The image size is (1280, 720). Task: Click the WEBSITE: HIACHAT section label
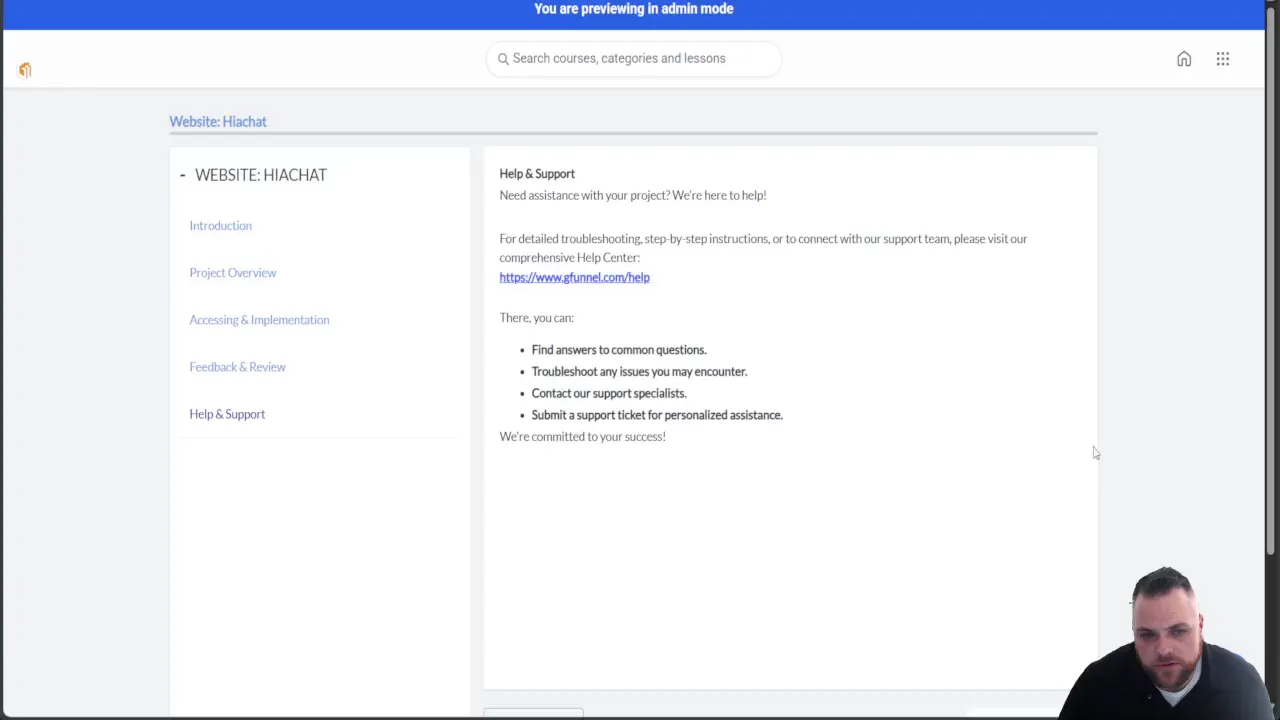[260, 174]
